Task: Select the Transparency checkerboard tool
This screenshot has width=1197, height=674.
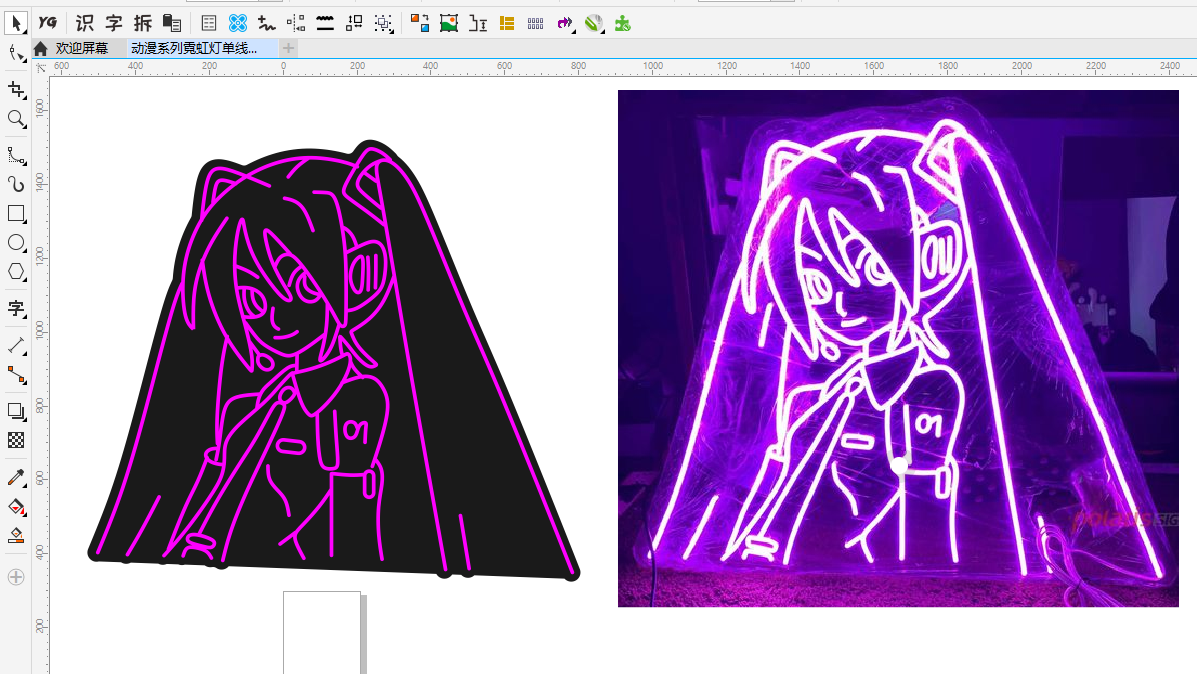Action: tap(16, 440)
